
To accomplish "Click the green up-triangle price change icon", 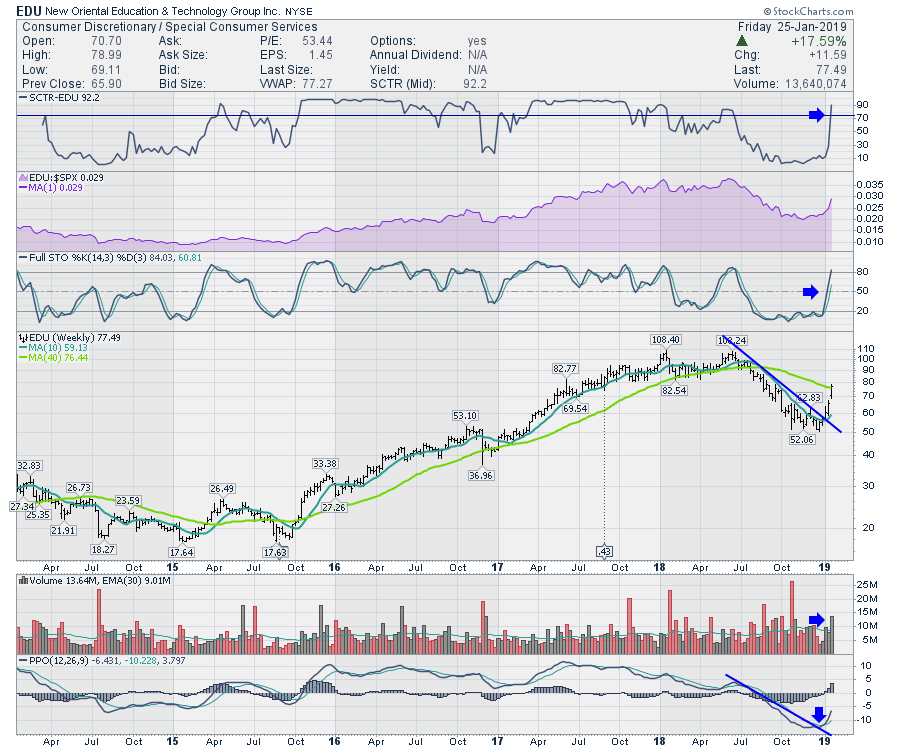I will pyautogui.click(x=742, y=41).
